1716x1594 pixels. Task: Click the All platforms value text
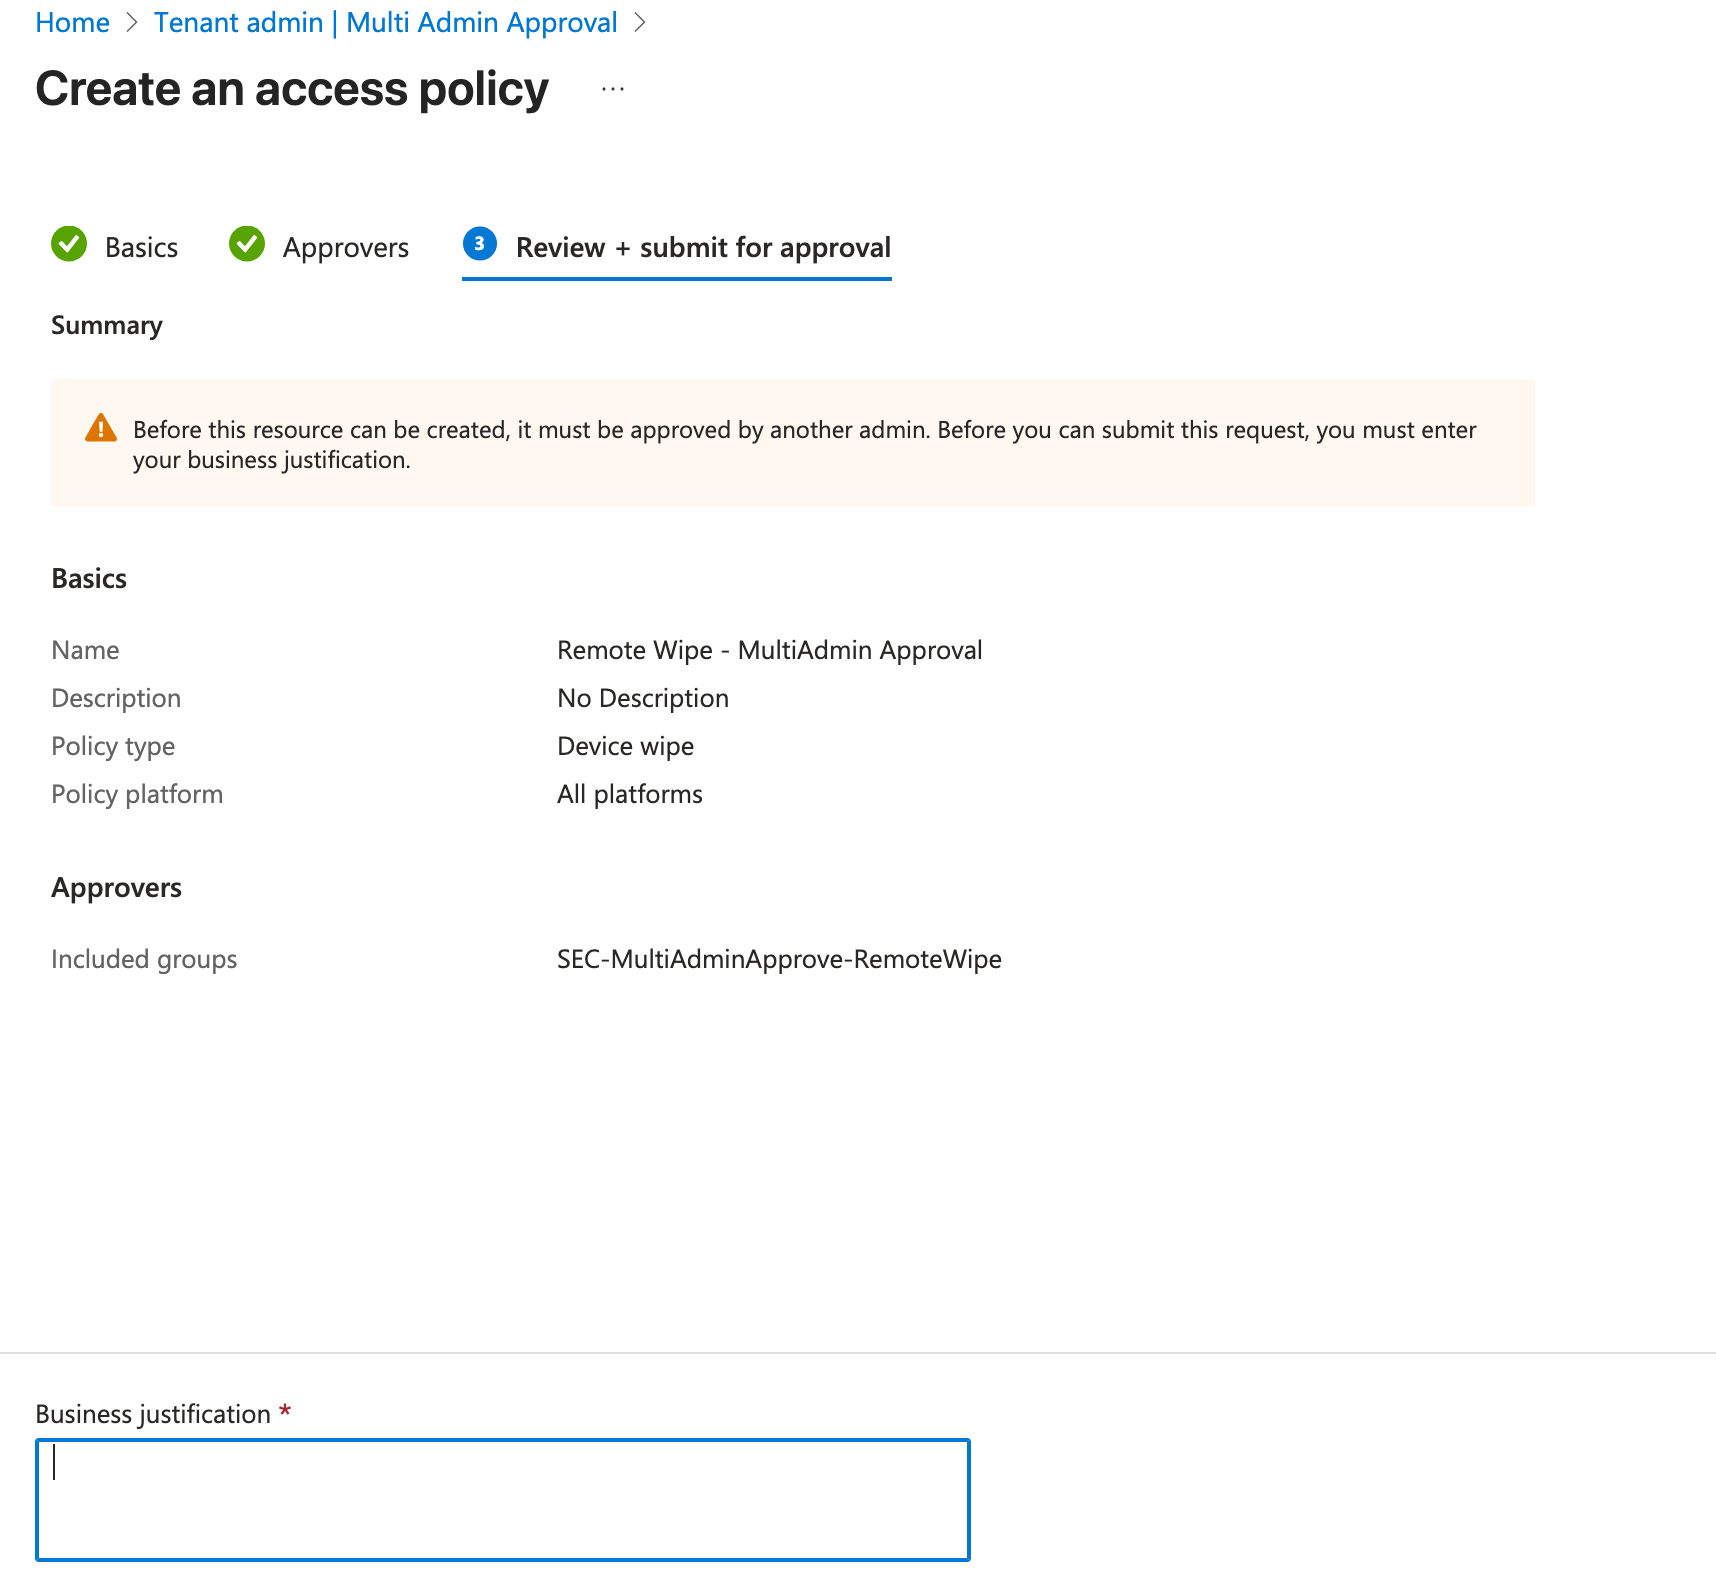click(629, 795)
